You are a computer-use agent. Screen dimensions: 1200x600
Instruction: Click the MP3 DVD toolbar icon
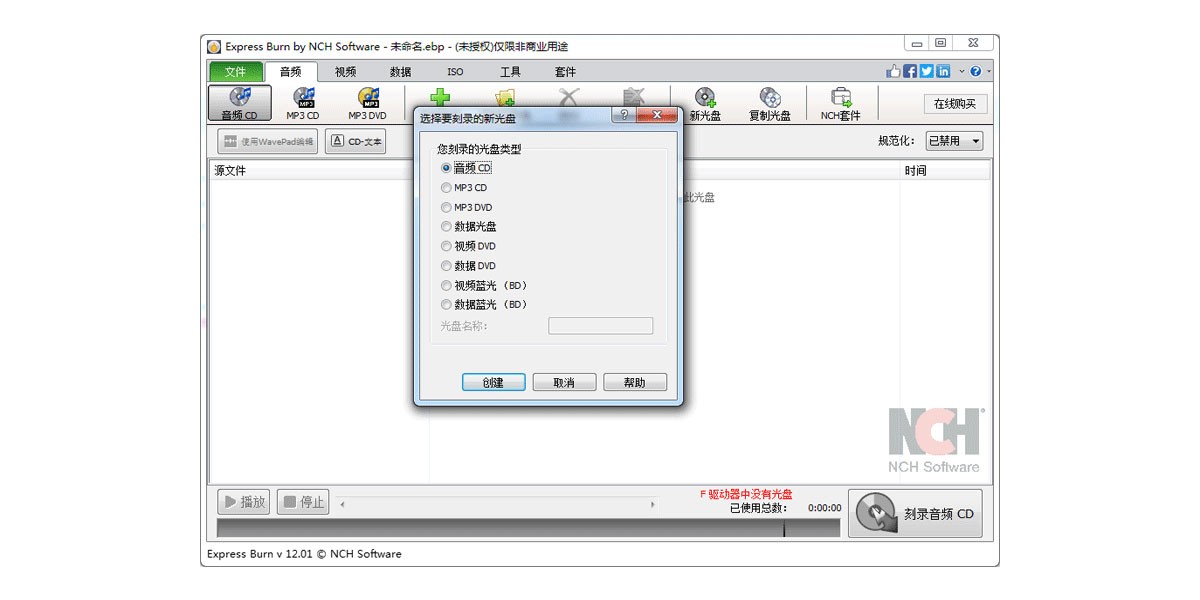tap(367, 103)
